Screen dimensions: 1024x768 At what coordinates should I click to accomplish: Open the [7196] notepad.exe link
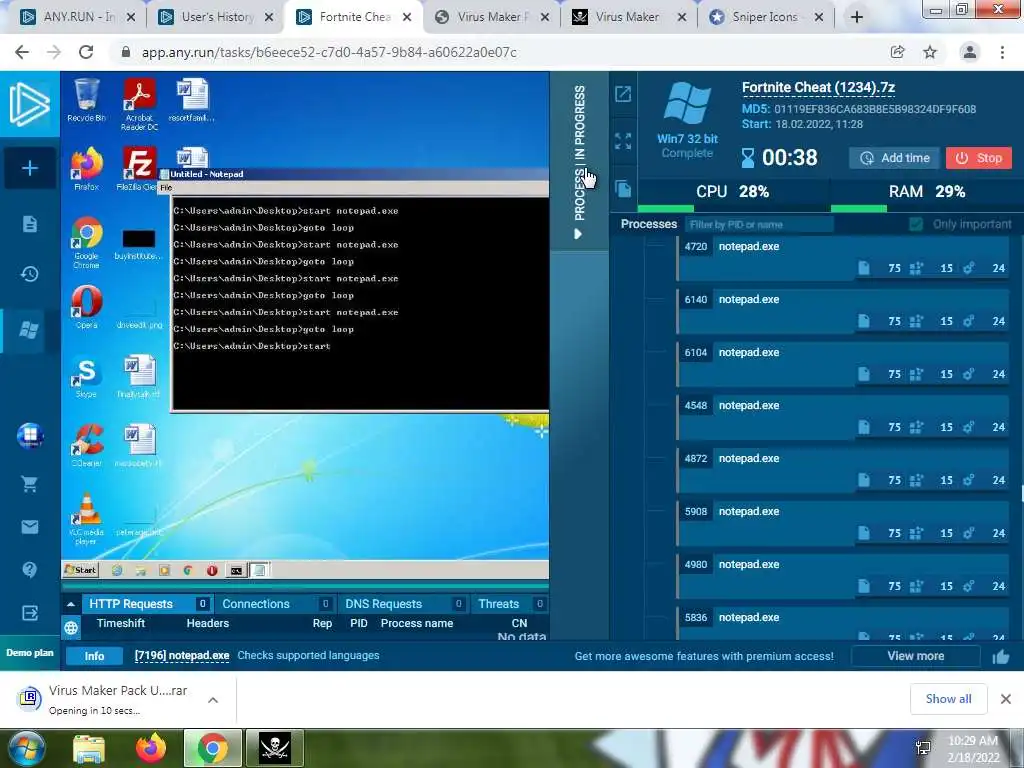coord(182,656)
